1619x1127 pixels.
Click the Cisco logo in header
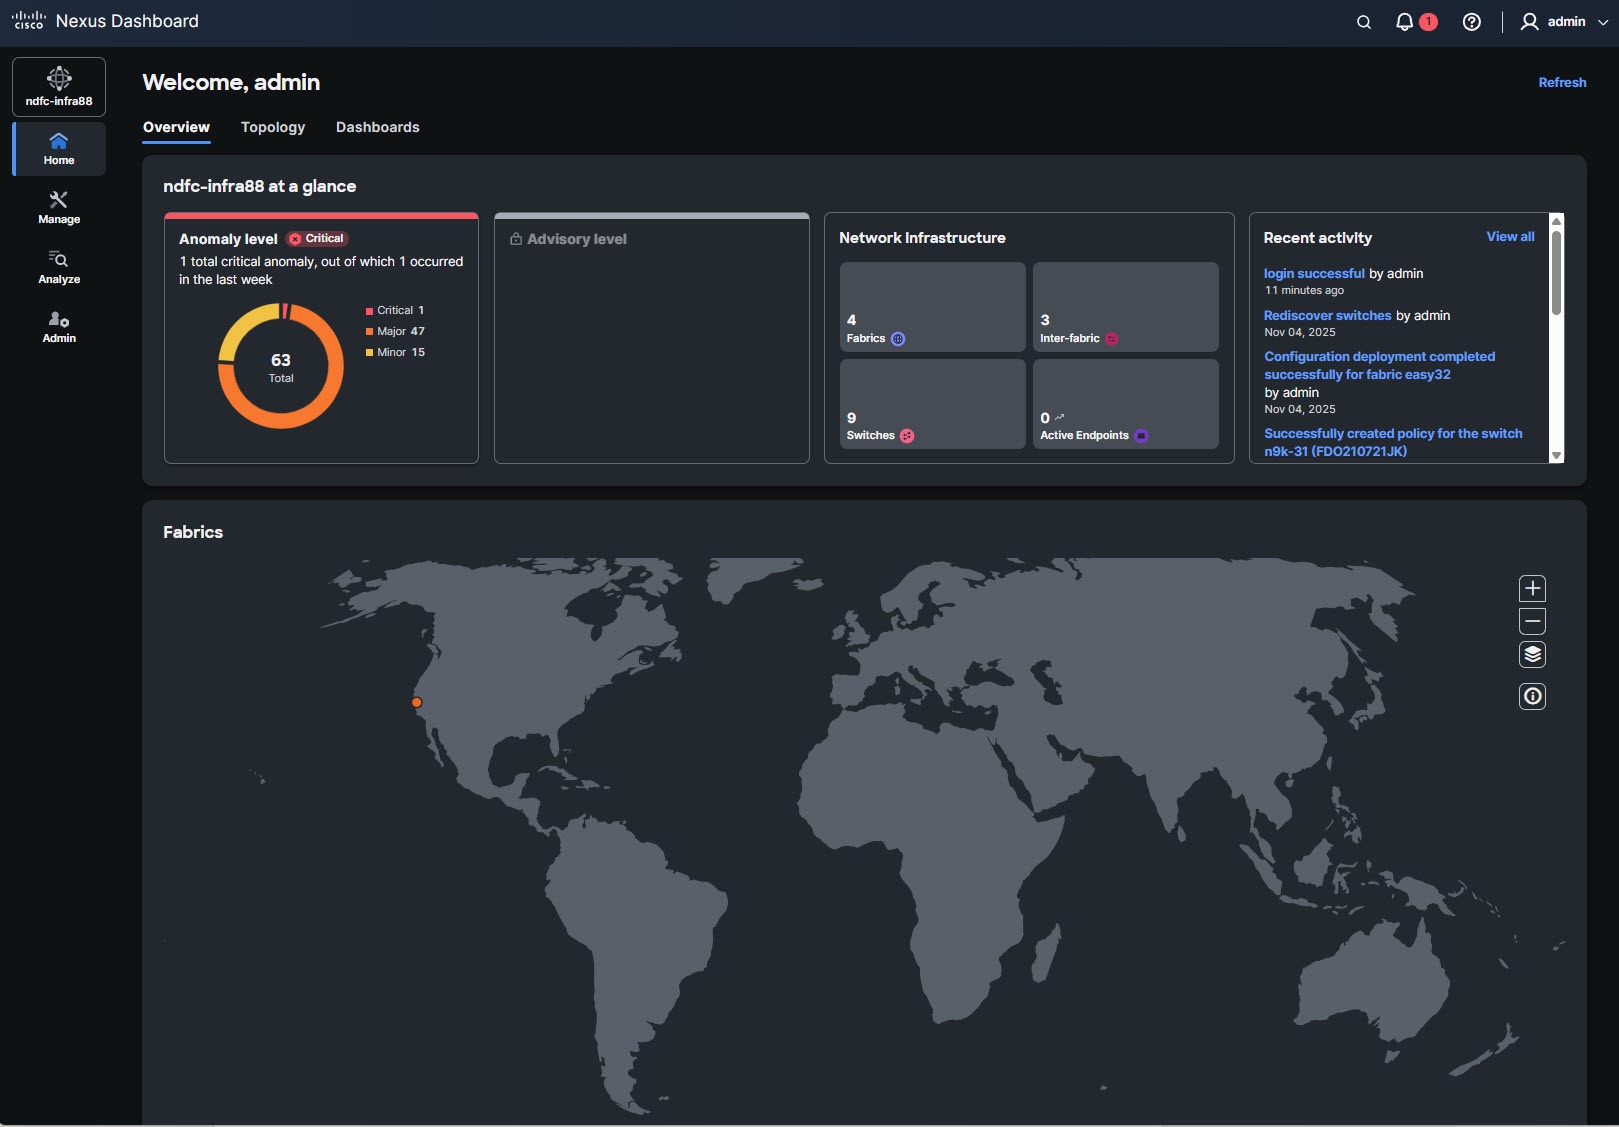pyautogui.click(x=29, y=21)
